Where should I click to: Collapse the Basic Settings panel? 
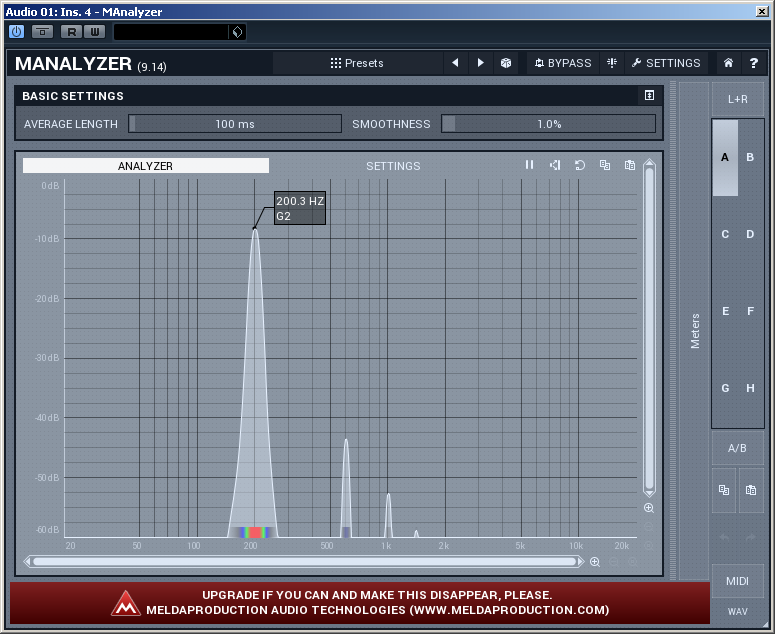click(x=649, y=95)
